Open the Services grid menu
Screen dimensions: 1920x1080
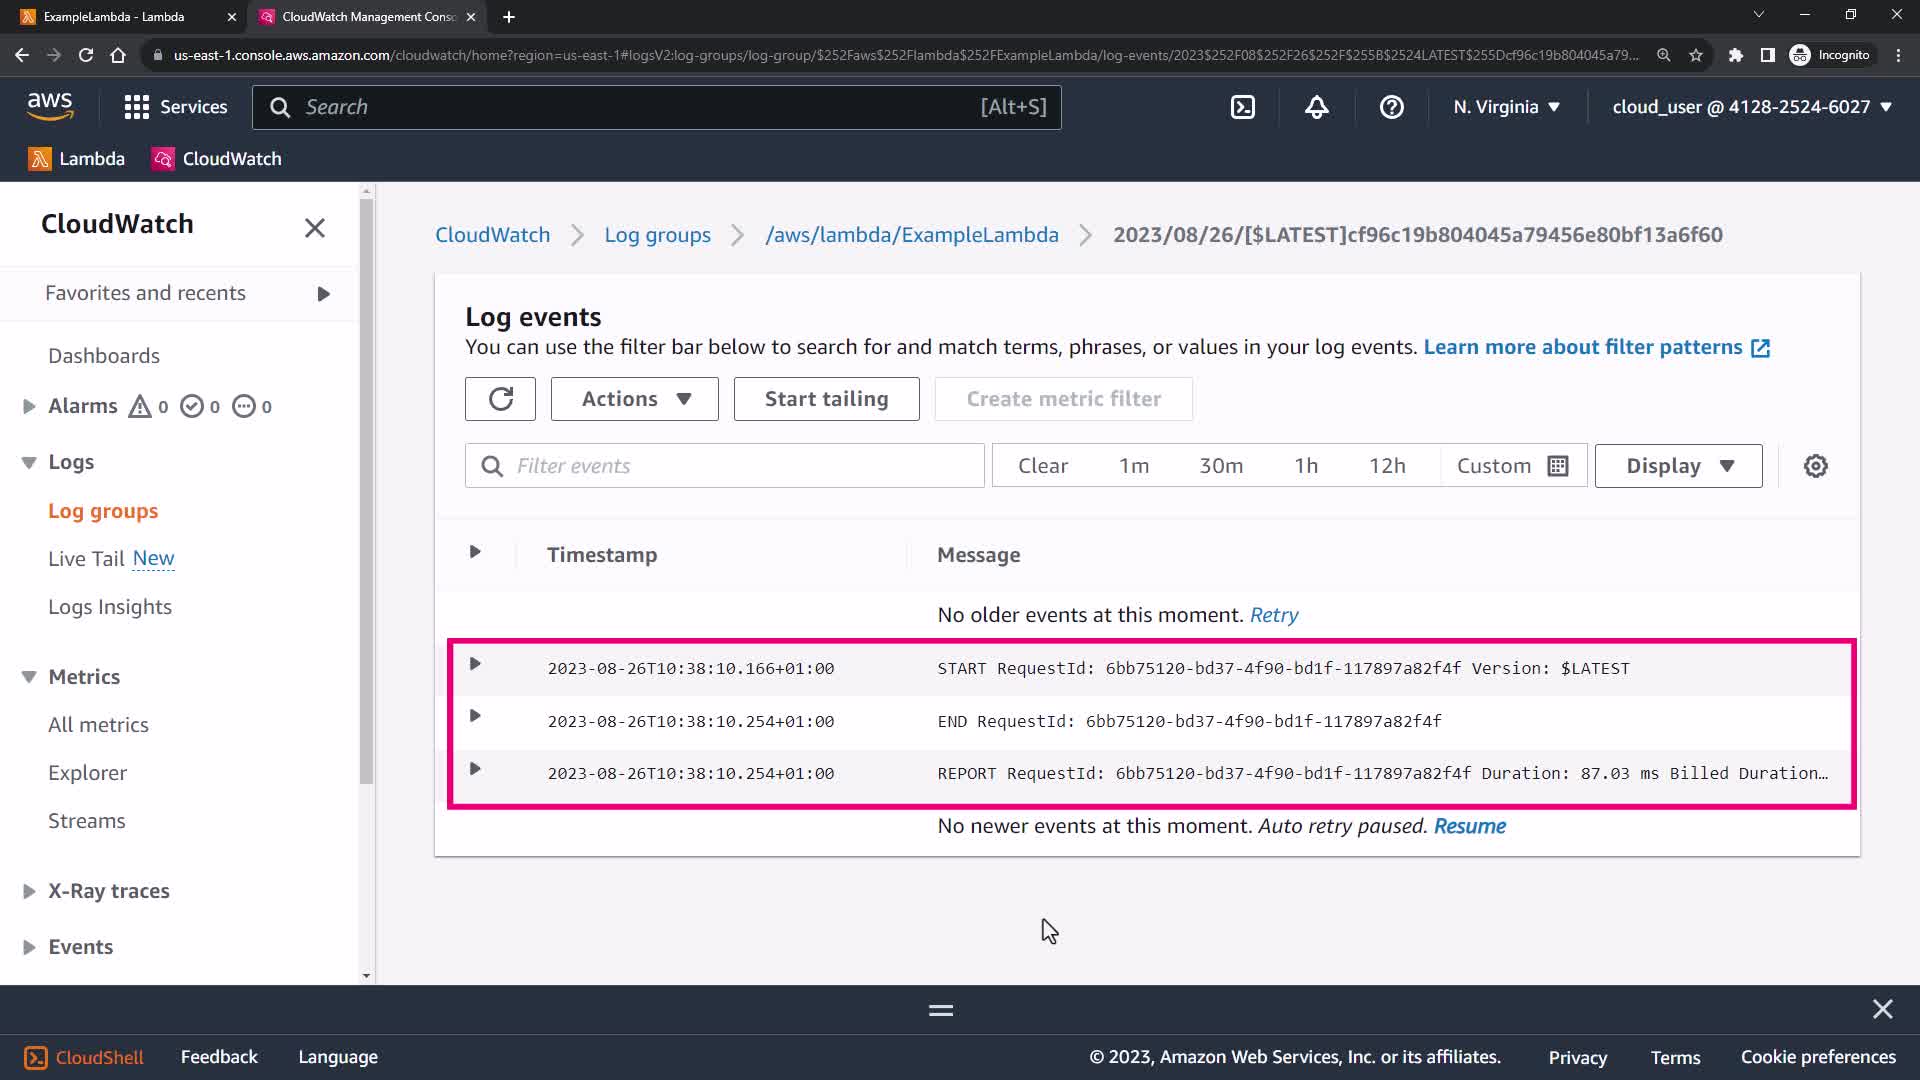point(175,107)
